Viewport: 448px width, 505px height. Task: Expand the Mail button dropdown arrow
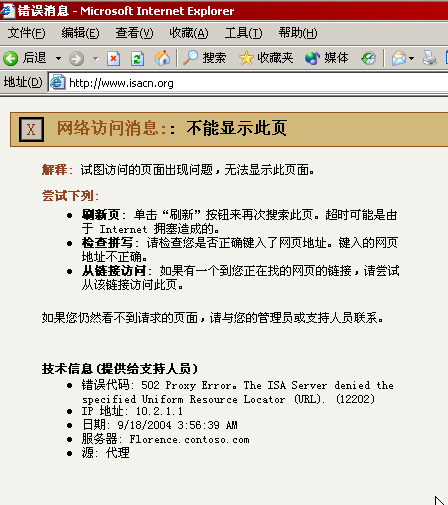(411, 59)
